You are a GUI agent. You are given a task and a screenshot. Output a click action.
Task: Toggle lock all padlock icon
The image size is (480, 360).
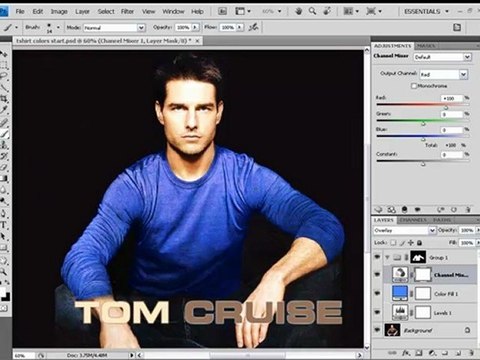[x=420, y=243]
